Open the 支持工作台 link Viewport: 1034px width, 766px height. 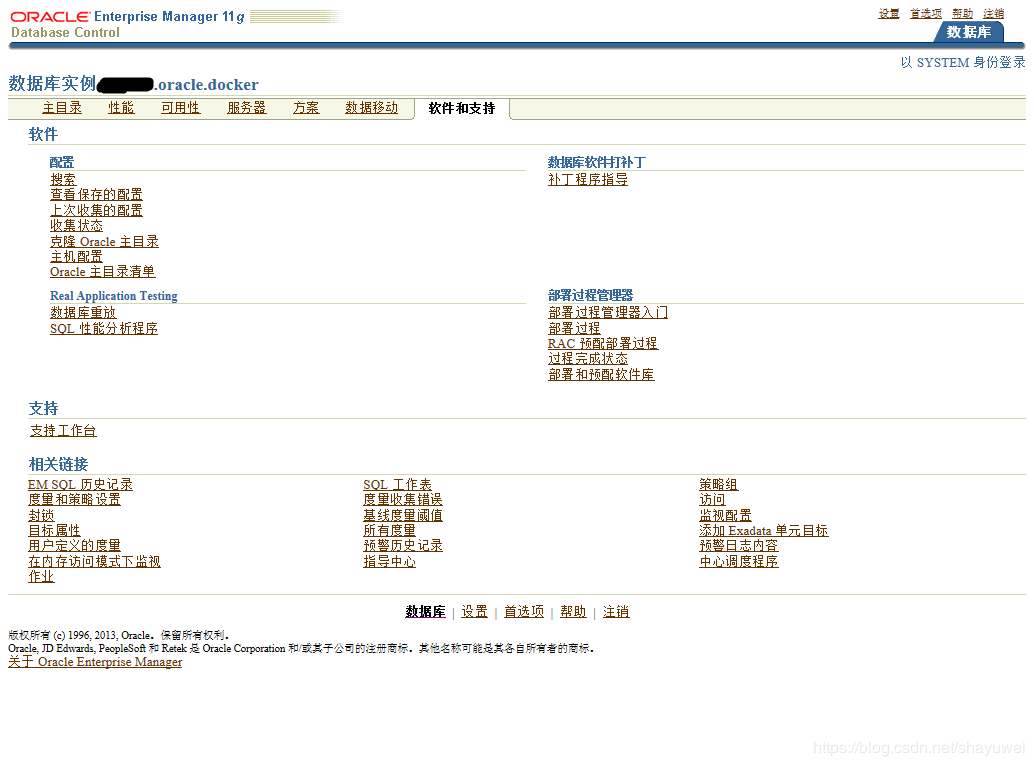tap(63, 430)
